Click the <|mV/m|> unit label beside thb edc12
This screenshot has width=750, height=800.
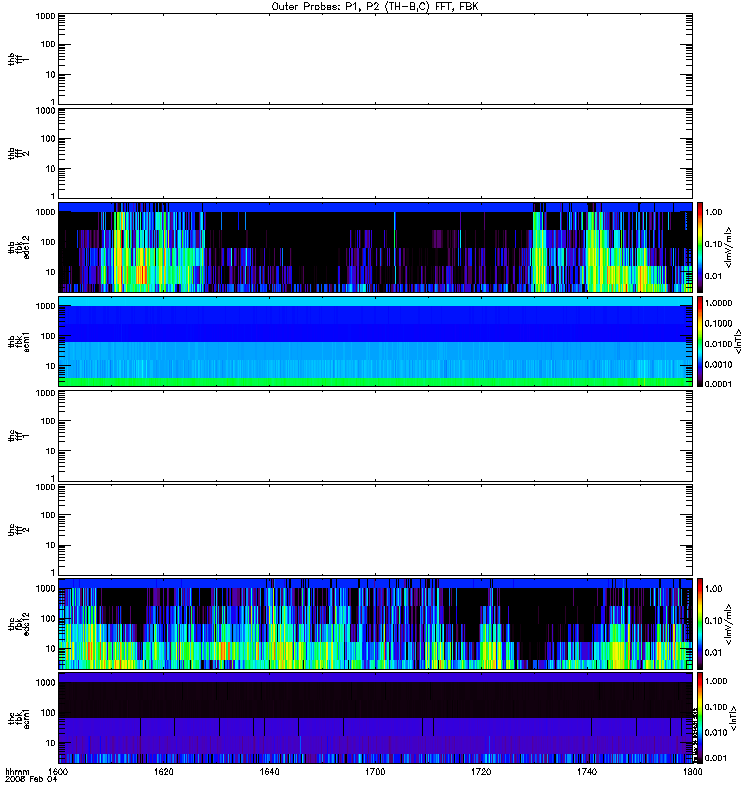click(729, 247)
